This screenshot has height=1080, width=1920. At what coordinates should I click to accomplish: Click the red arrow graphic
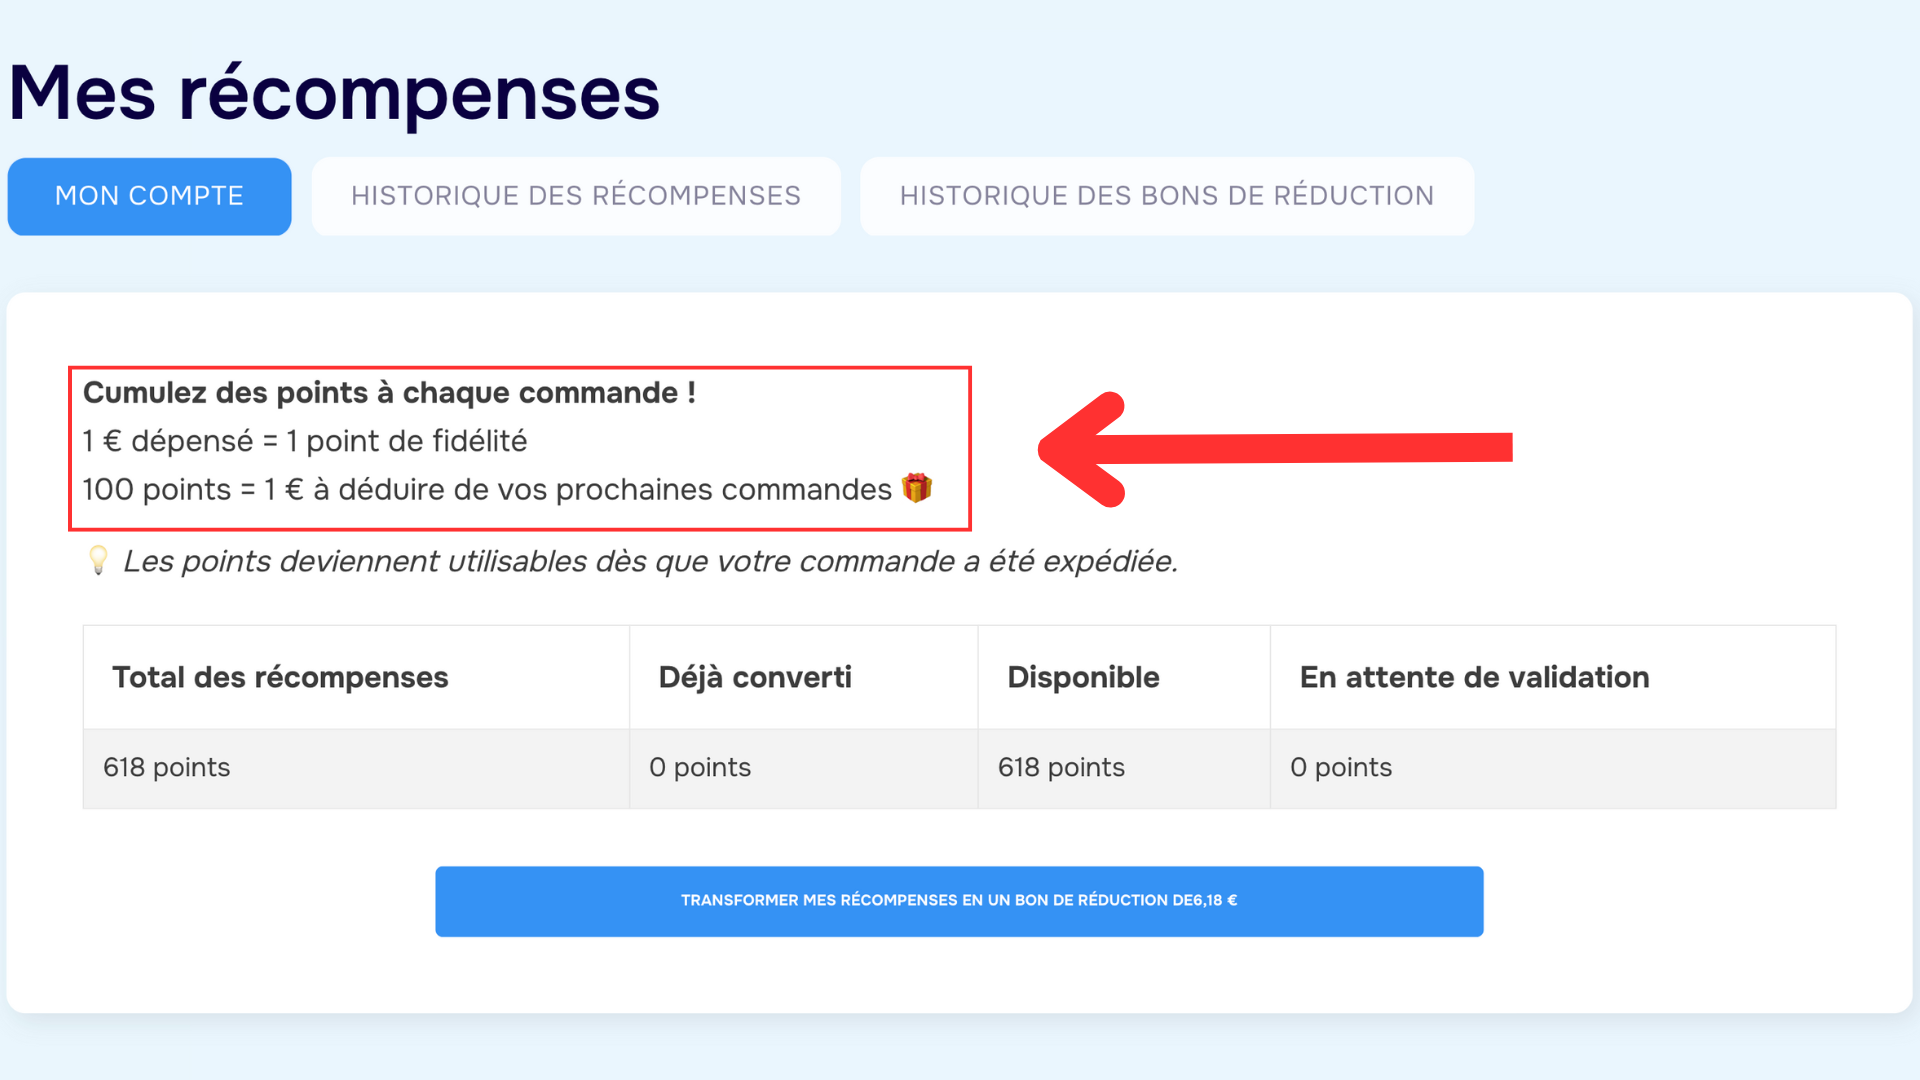pos(1275,449)
